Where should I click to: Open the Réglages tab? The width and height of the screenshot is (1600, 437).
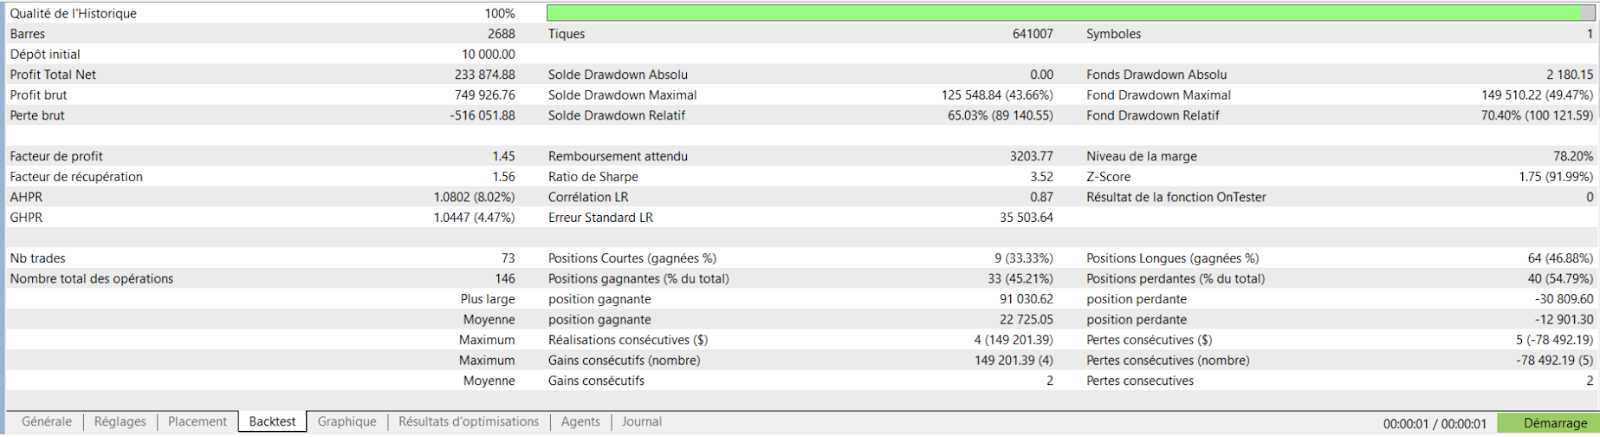[x=120, y=422]
